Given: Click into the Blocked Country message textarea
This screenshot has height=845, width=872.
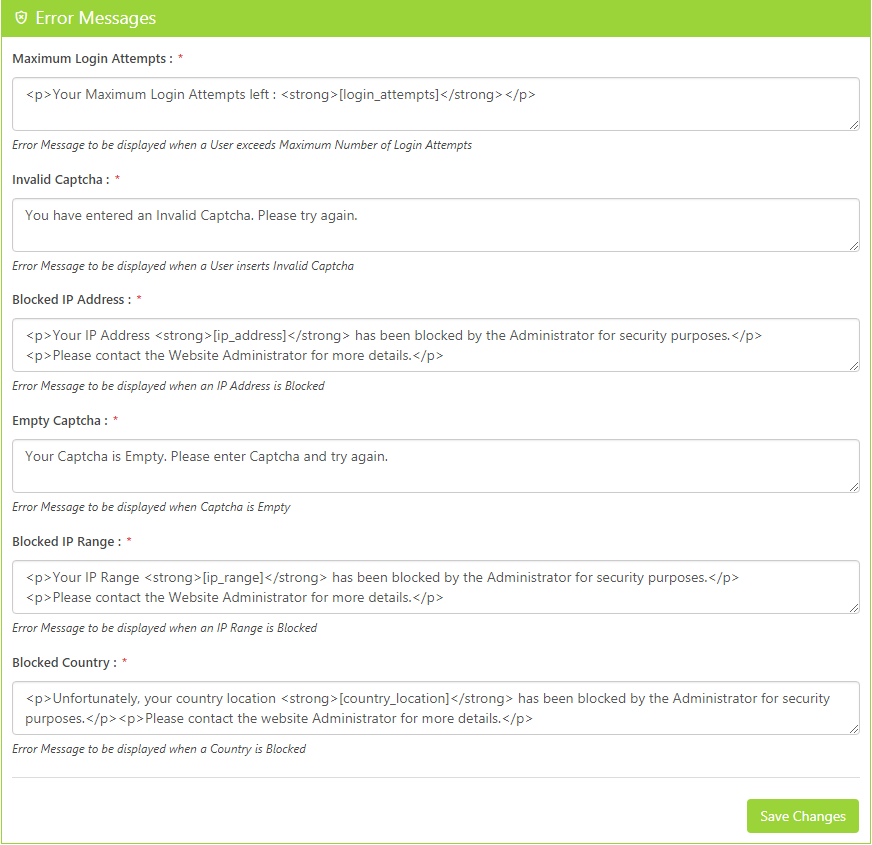Looking at the screenshot, I should click(435, 708).
